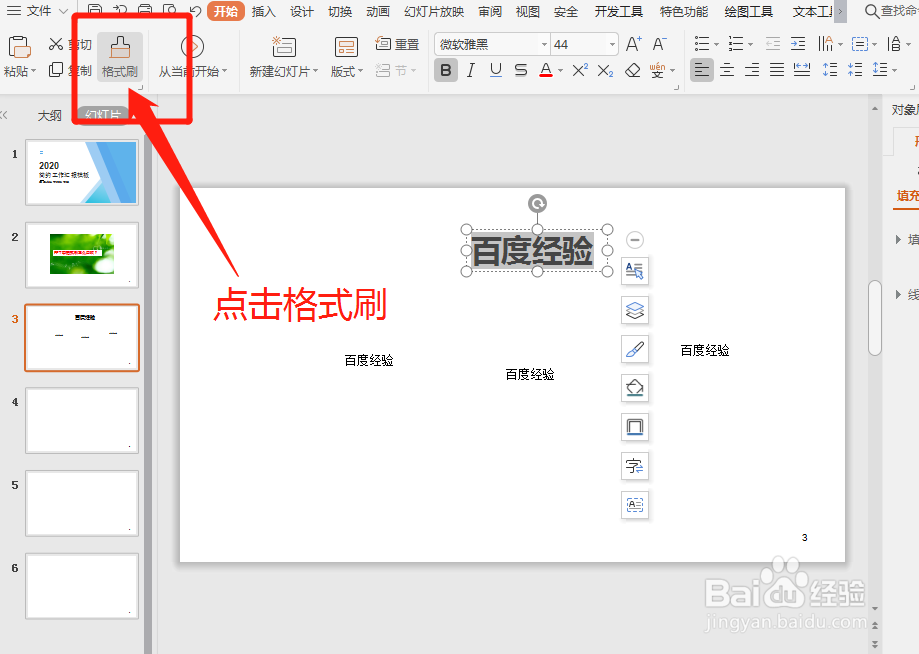
Task: Open the Insert (插入) ribbon tab
Action: click(263, 11)
